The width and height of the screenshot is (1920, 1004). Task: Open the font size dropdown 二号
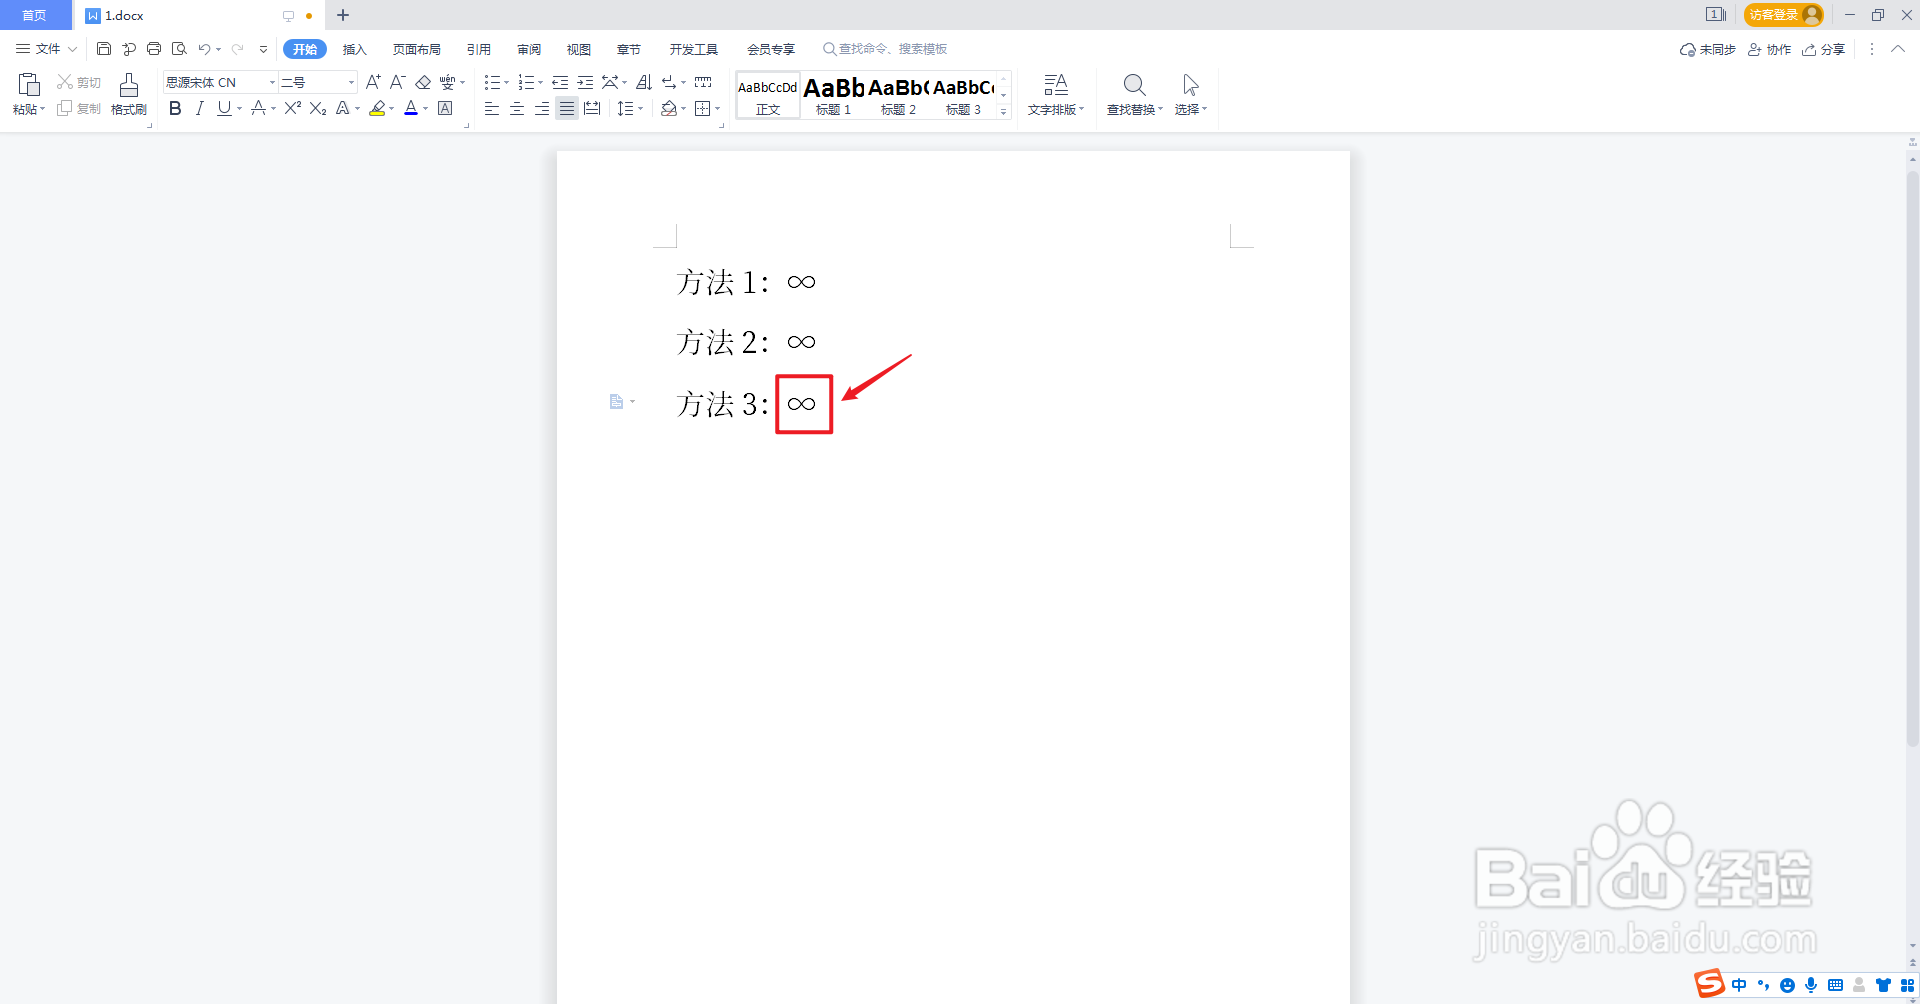click(351, 82)
